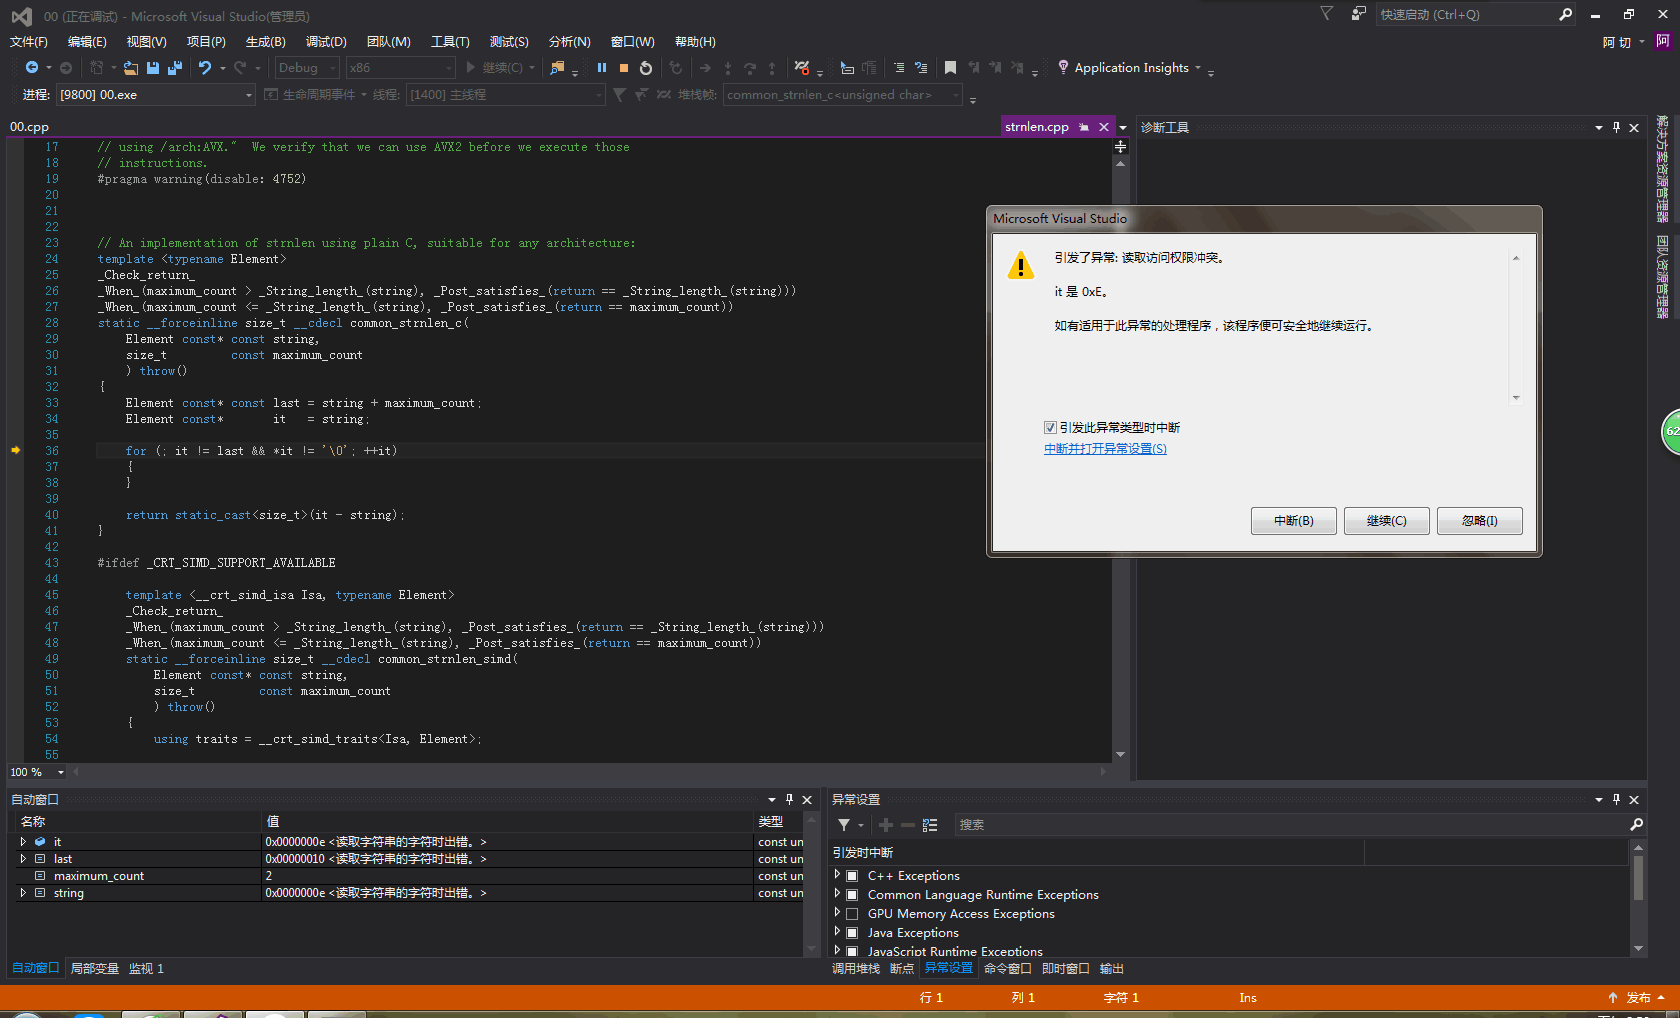Switch to the 调用堆栈 tab
The height and width of the screenshot is (1018, 1680).
[x=856, y=968]
